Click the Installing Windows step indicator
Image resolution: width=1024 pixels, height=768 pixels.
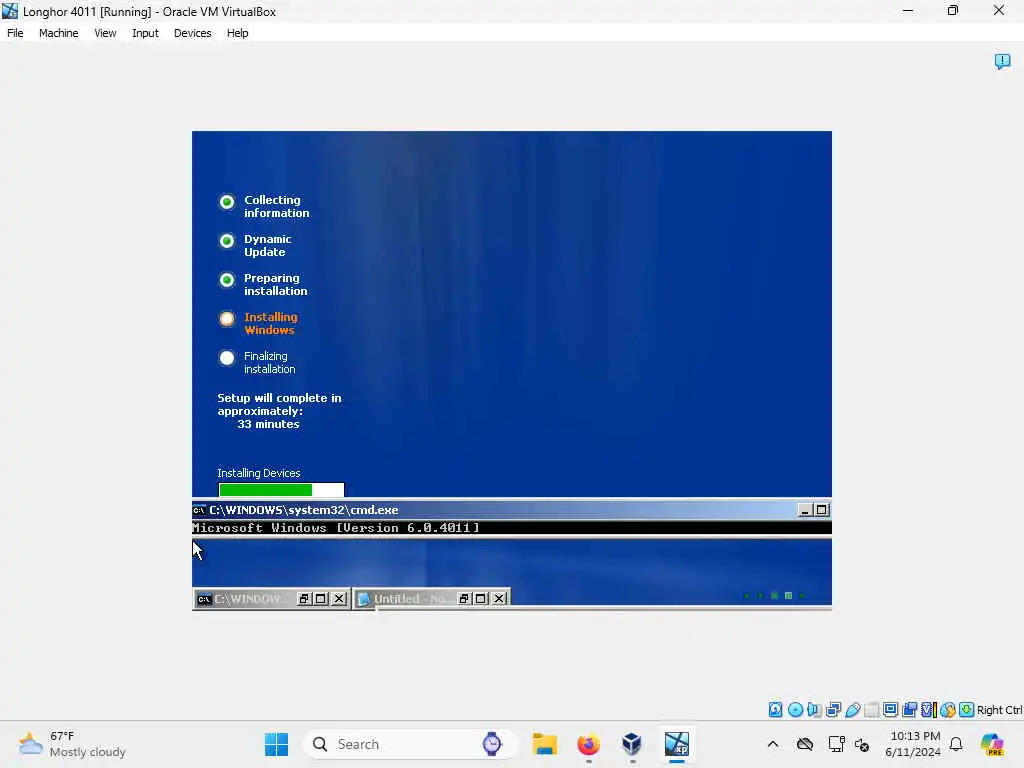[227, 319]
